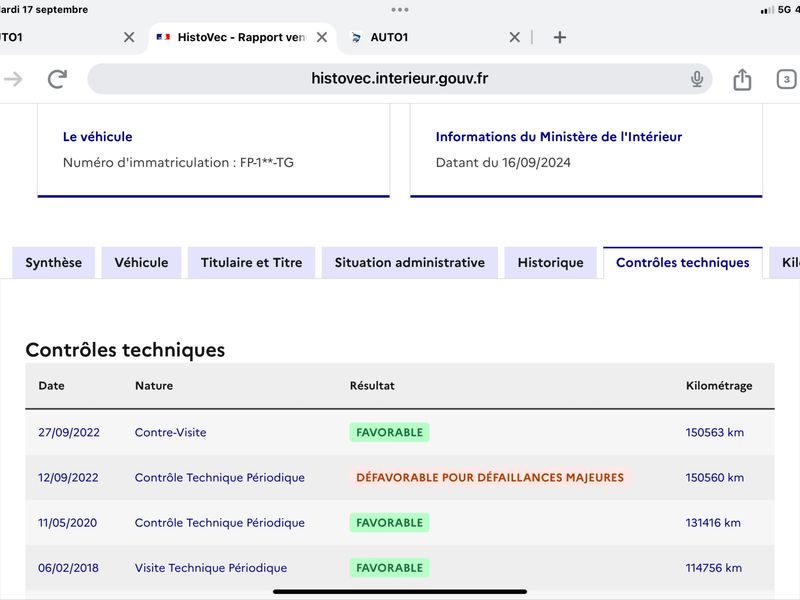
Task: Click the Kilométrage column header
Action: click(x=719, y=386)
